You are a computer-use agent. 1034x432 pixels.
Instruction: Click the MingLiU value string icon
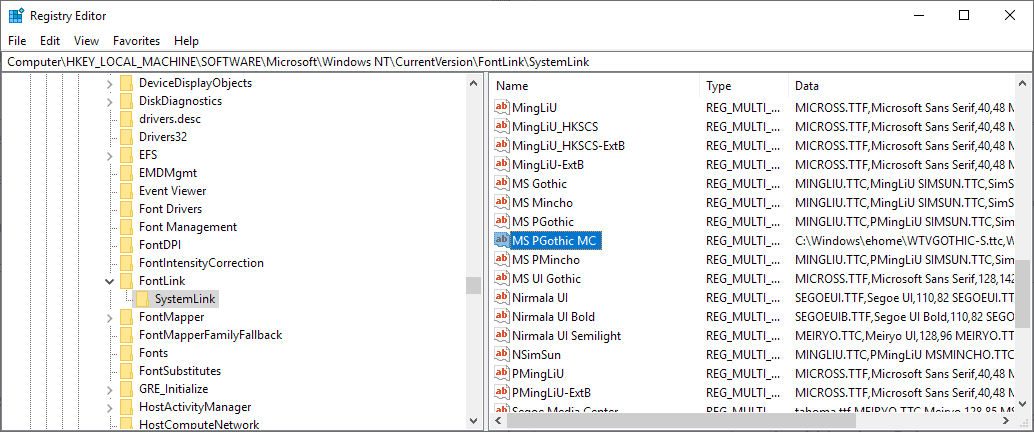point(502,108)
